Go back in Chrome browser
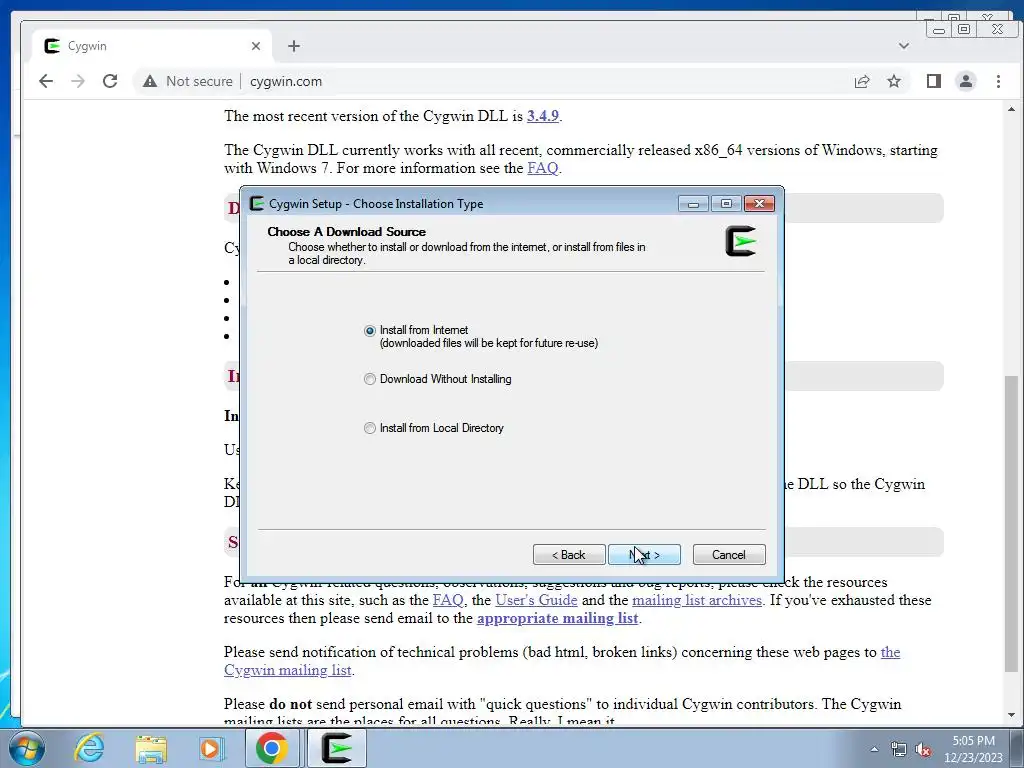Image resolution: width=1024 pixels, height=768 pixels. 46,81
